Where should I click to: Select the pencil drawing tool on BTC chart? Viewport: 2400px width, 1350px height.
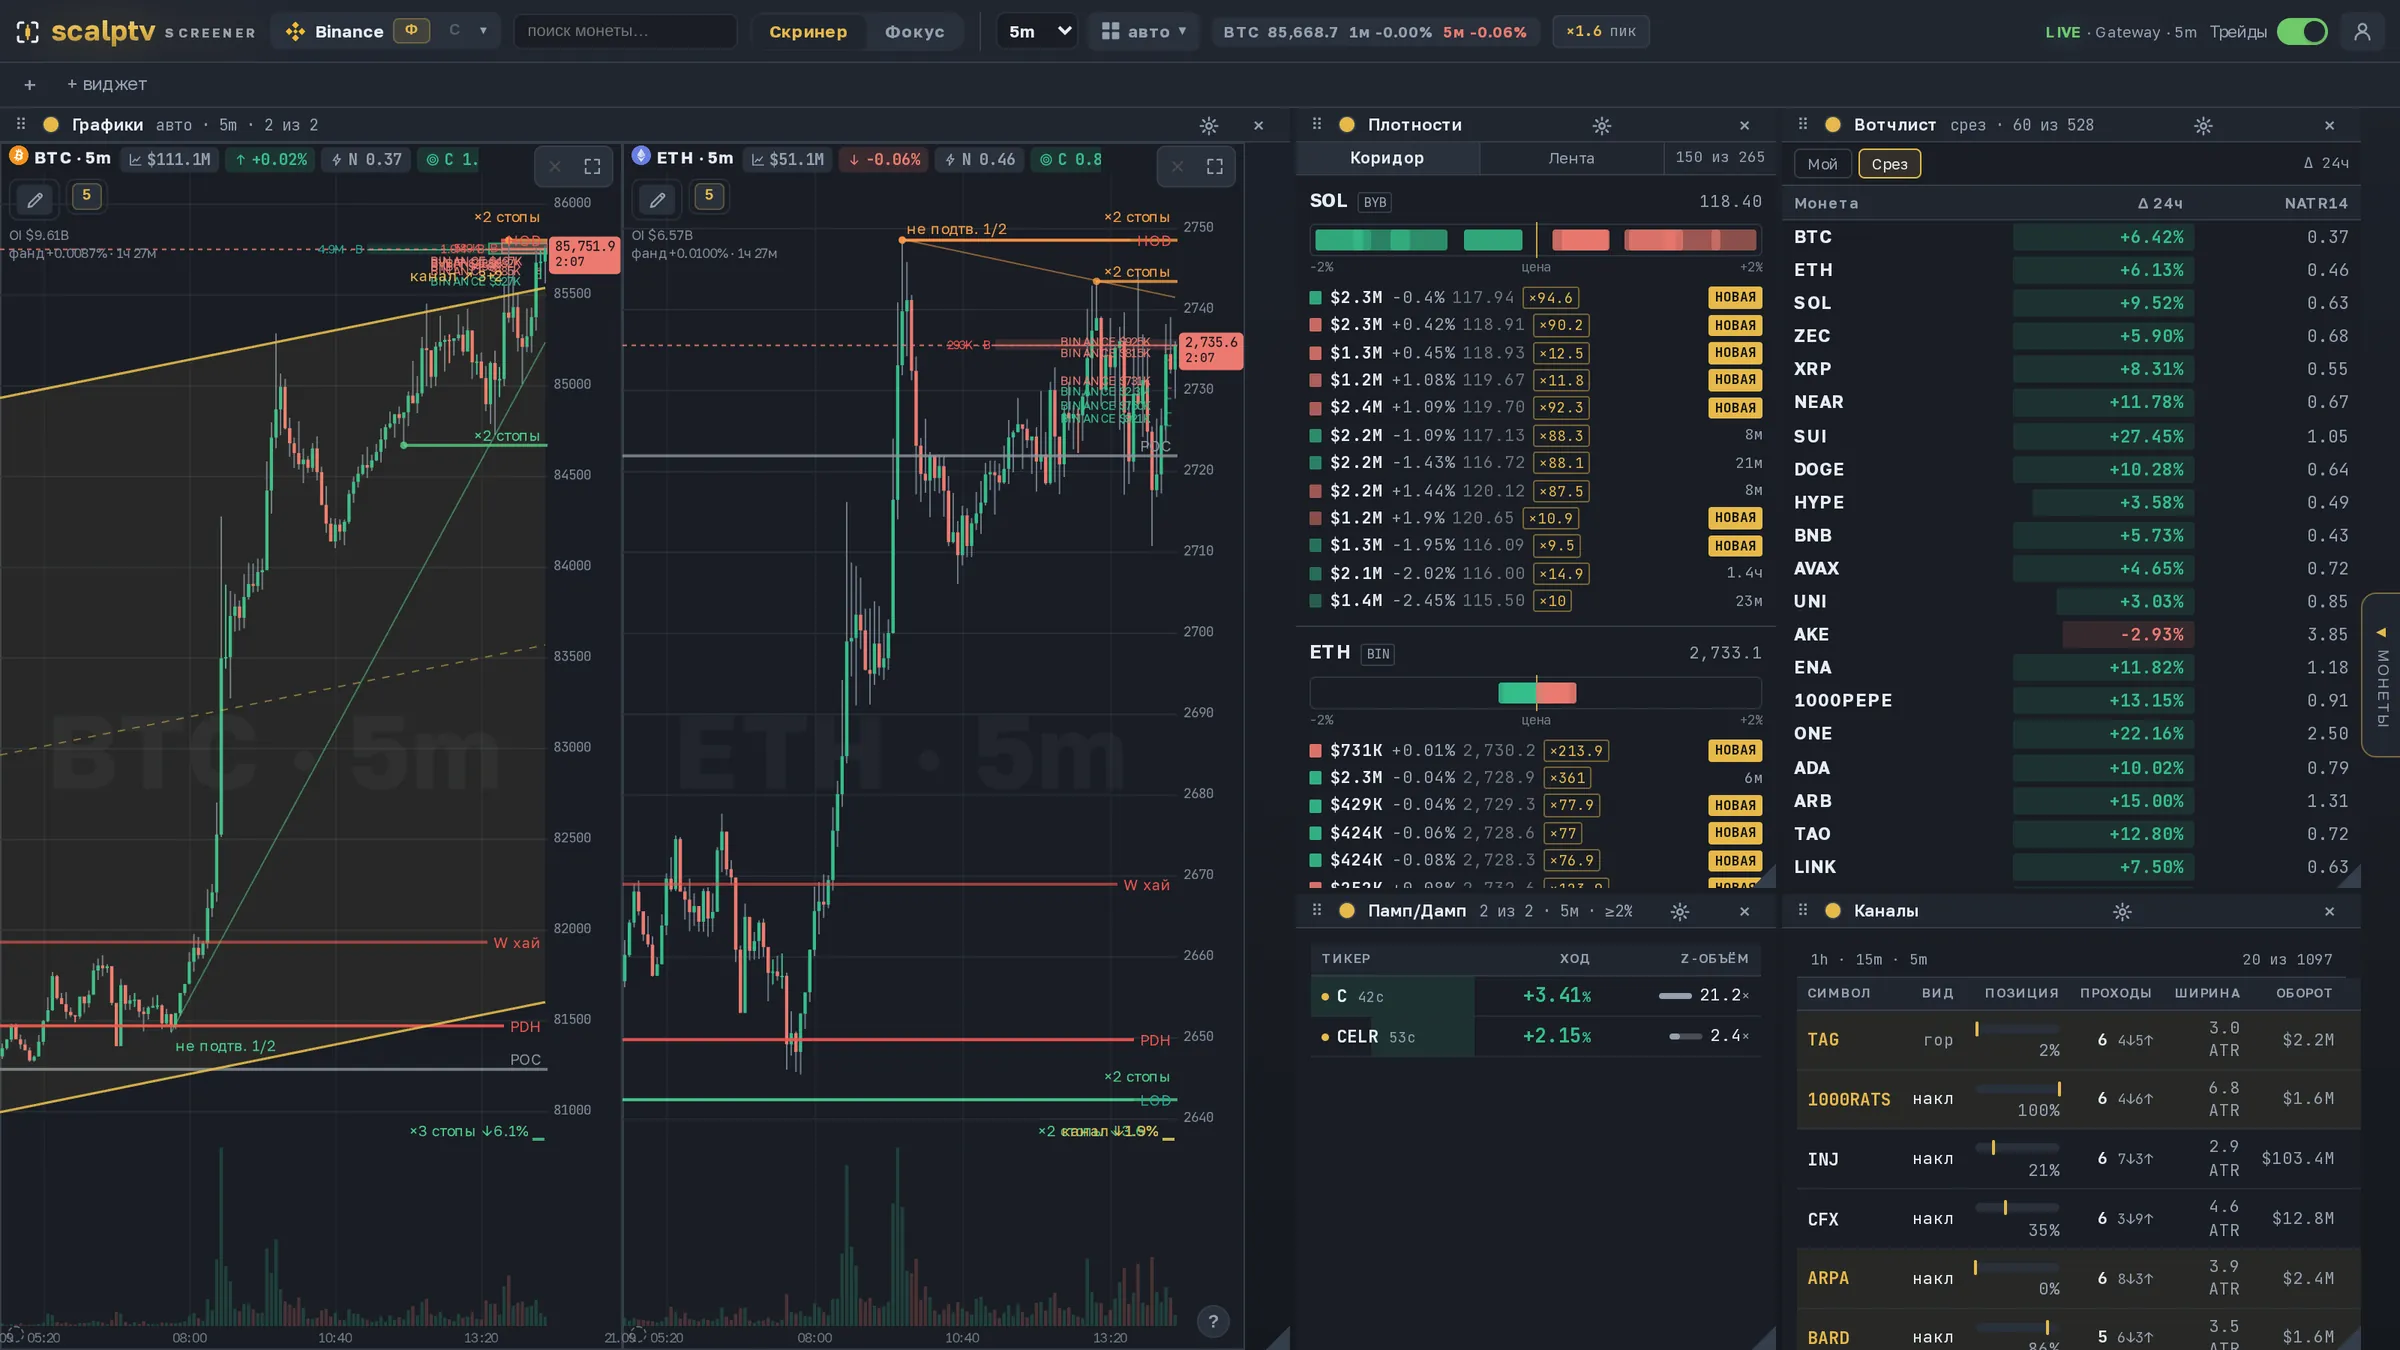click(35, 200)
